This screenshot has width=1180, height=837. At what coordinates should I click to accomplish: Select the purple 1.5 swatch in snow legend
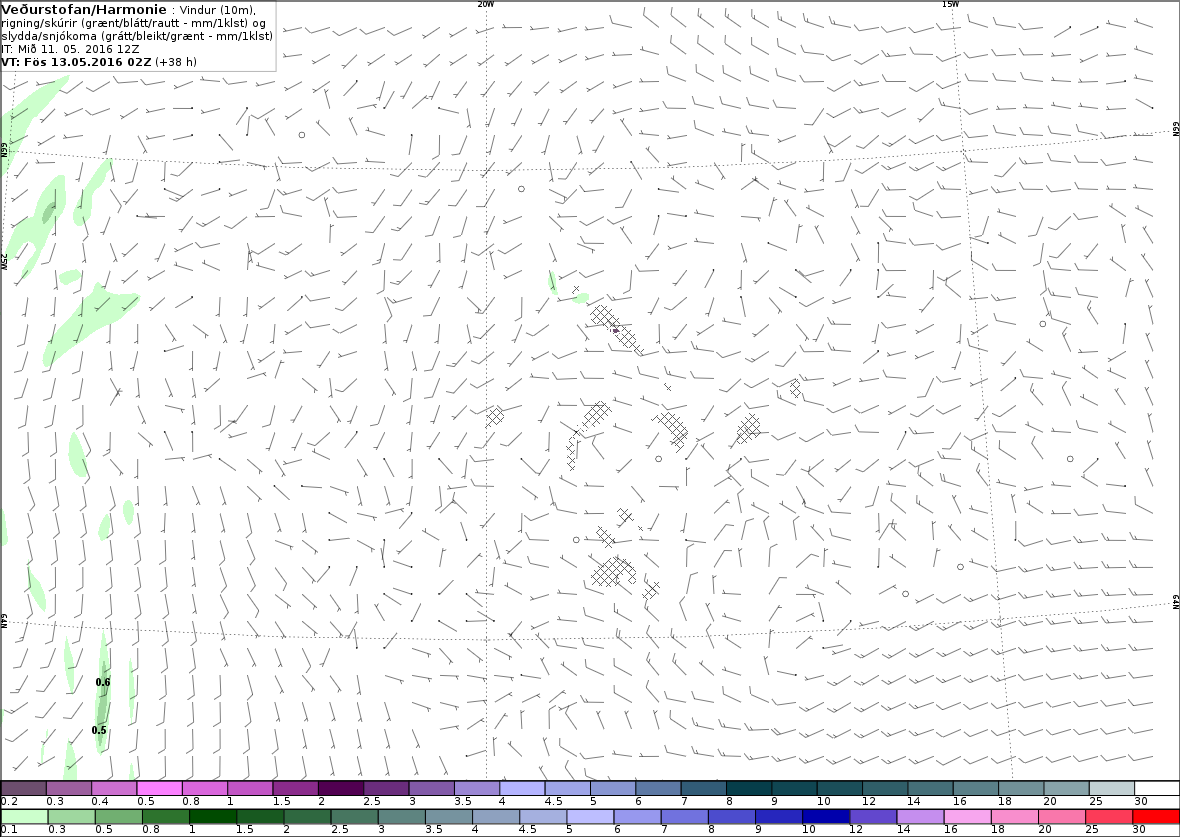(296, 788)
